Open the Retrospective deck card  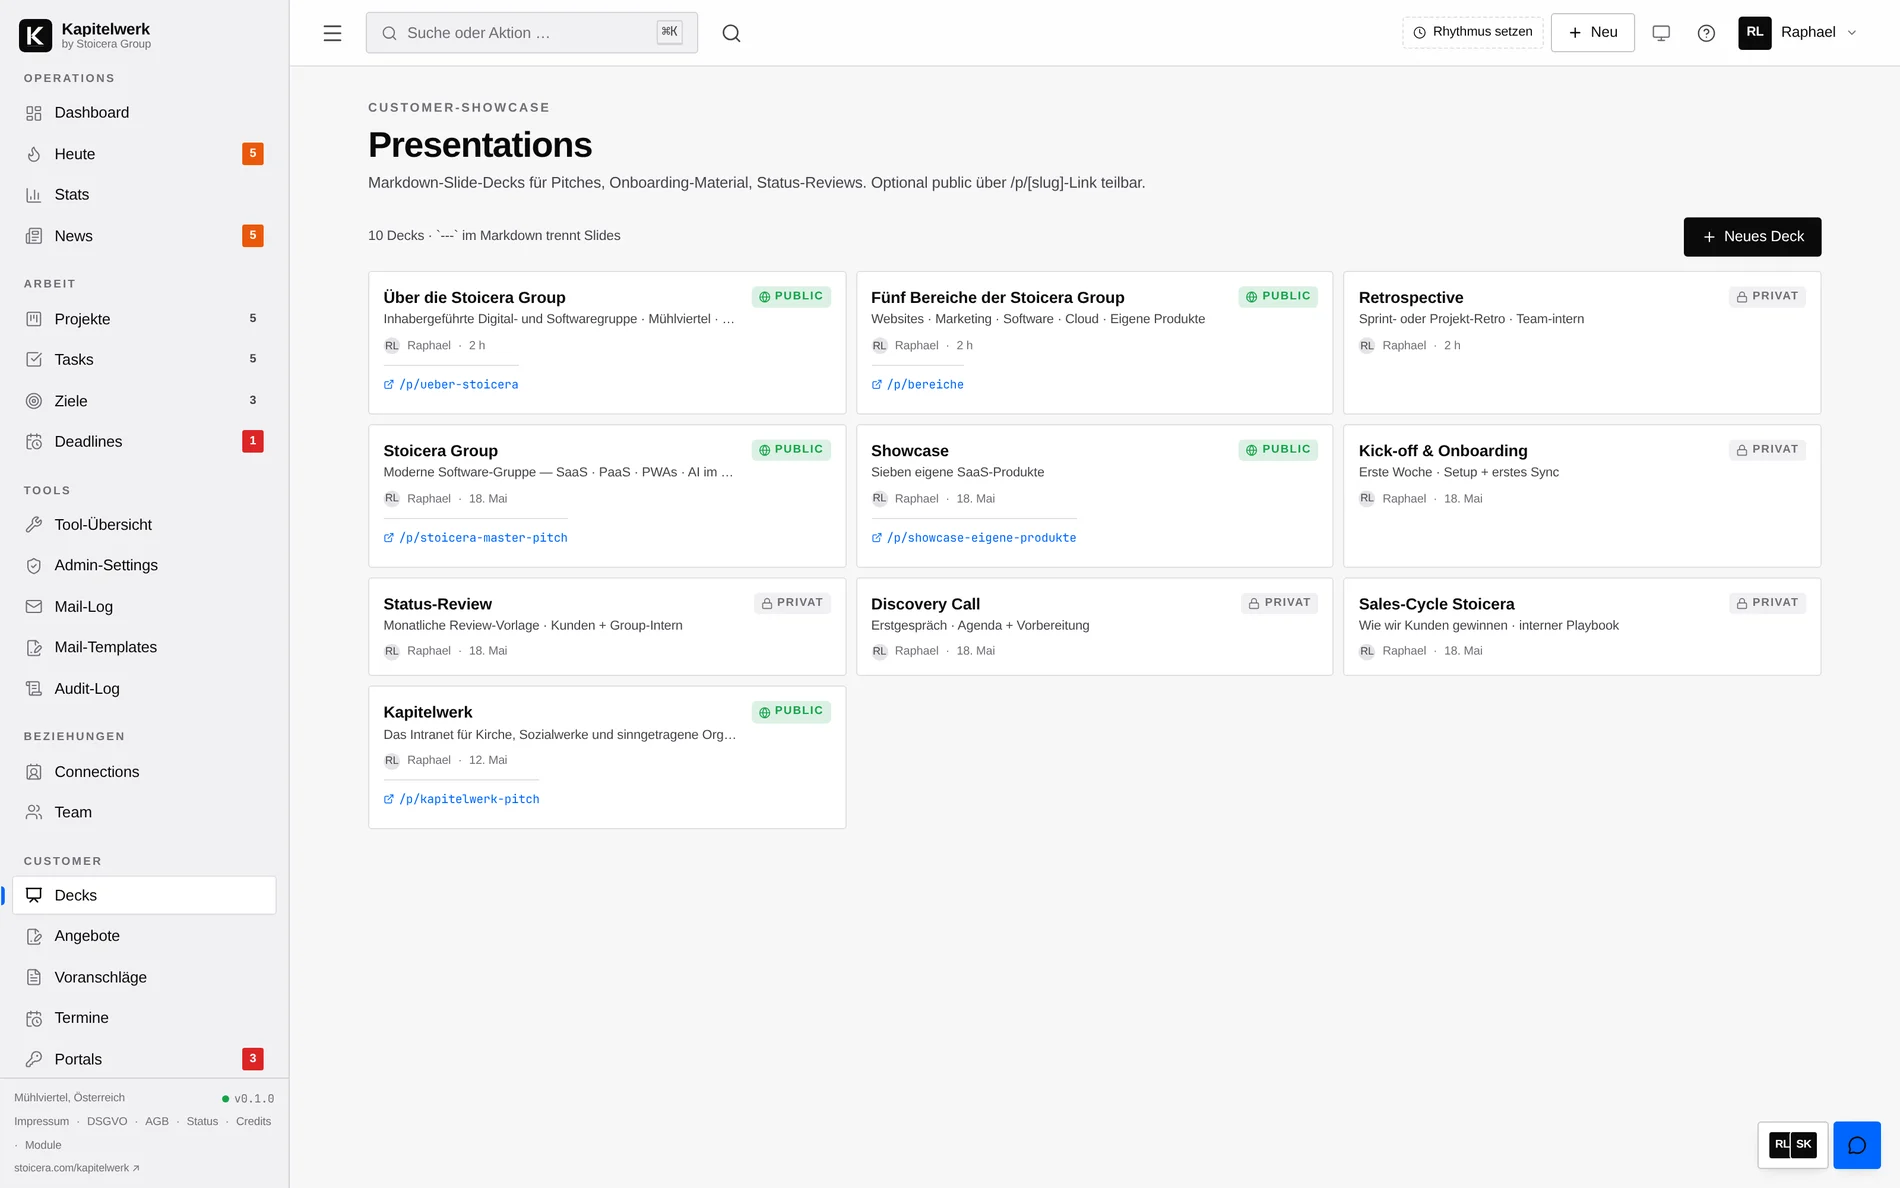coord(1582,343)
